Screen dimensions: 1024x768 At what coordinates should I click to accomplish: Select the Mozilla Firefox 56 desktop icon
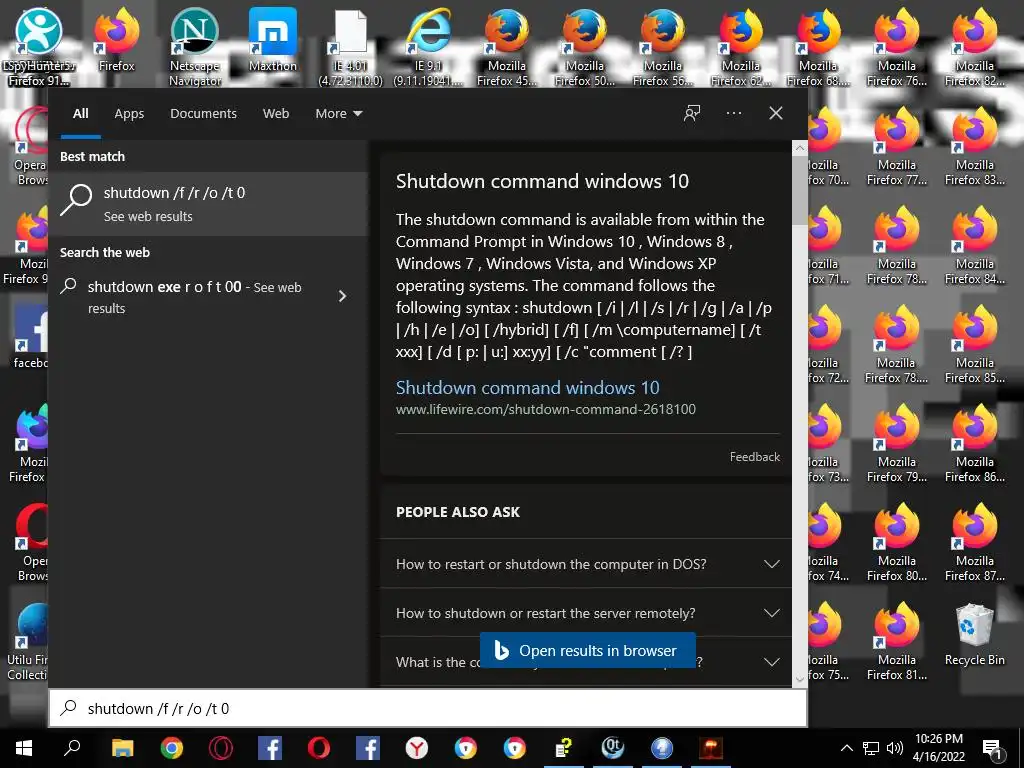tap(663, 48)
